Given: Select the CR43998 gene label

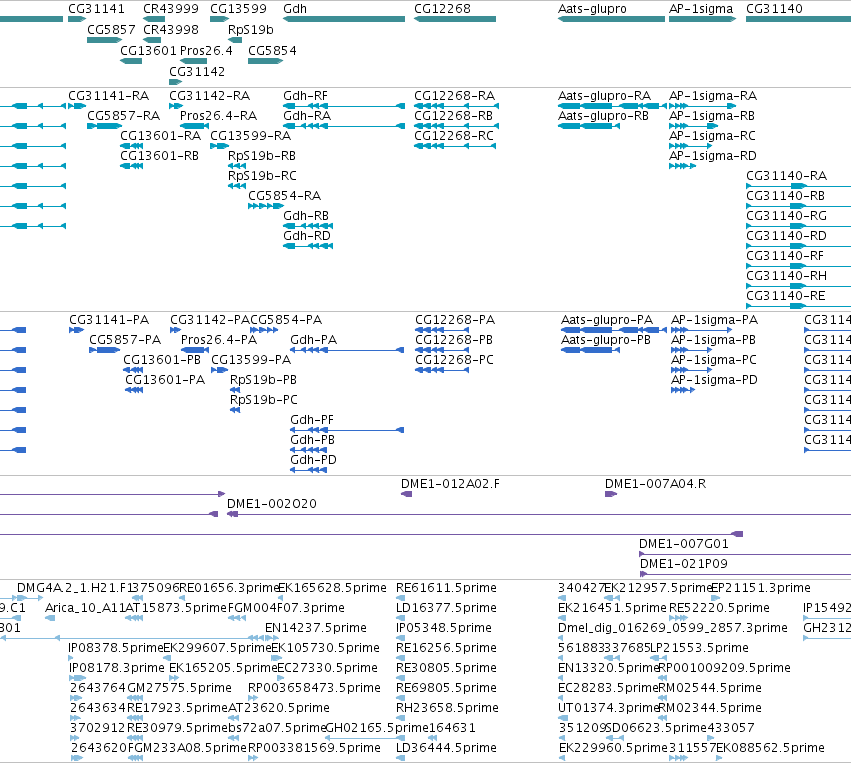Looking at the screenshot, I should tap(171, 30).
